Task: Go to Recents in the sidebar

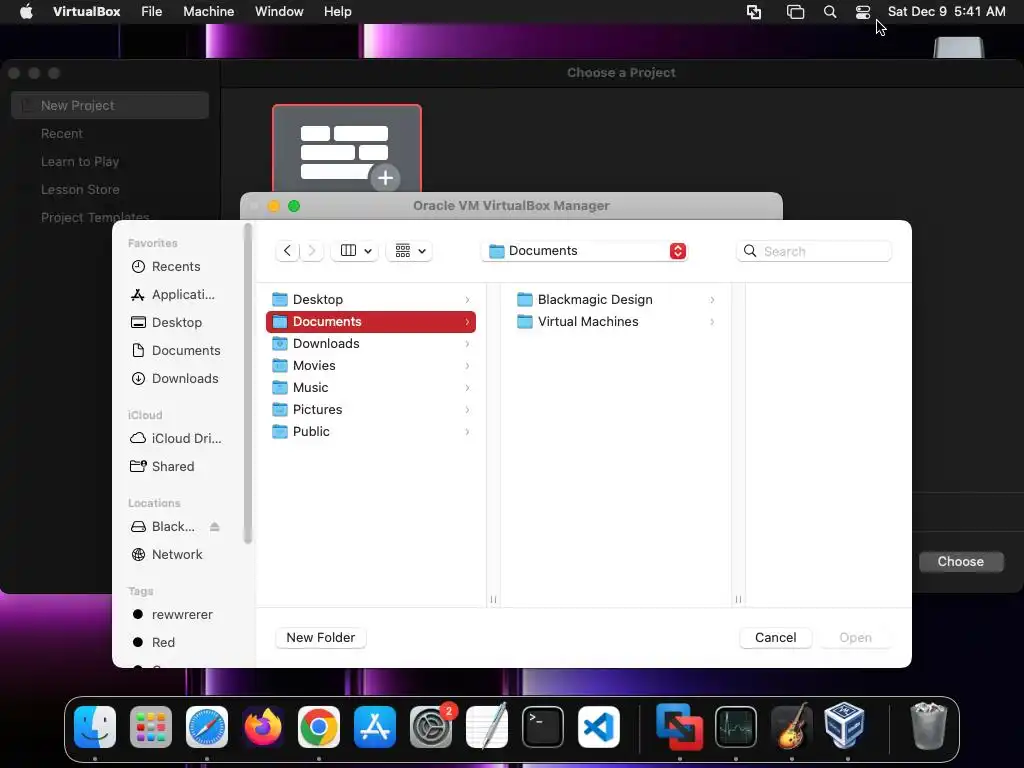Action: pyautogui.click(x=175, y=266)
